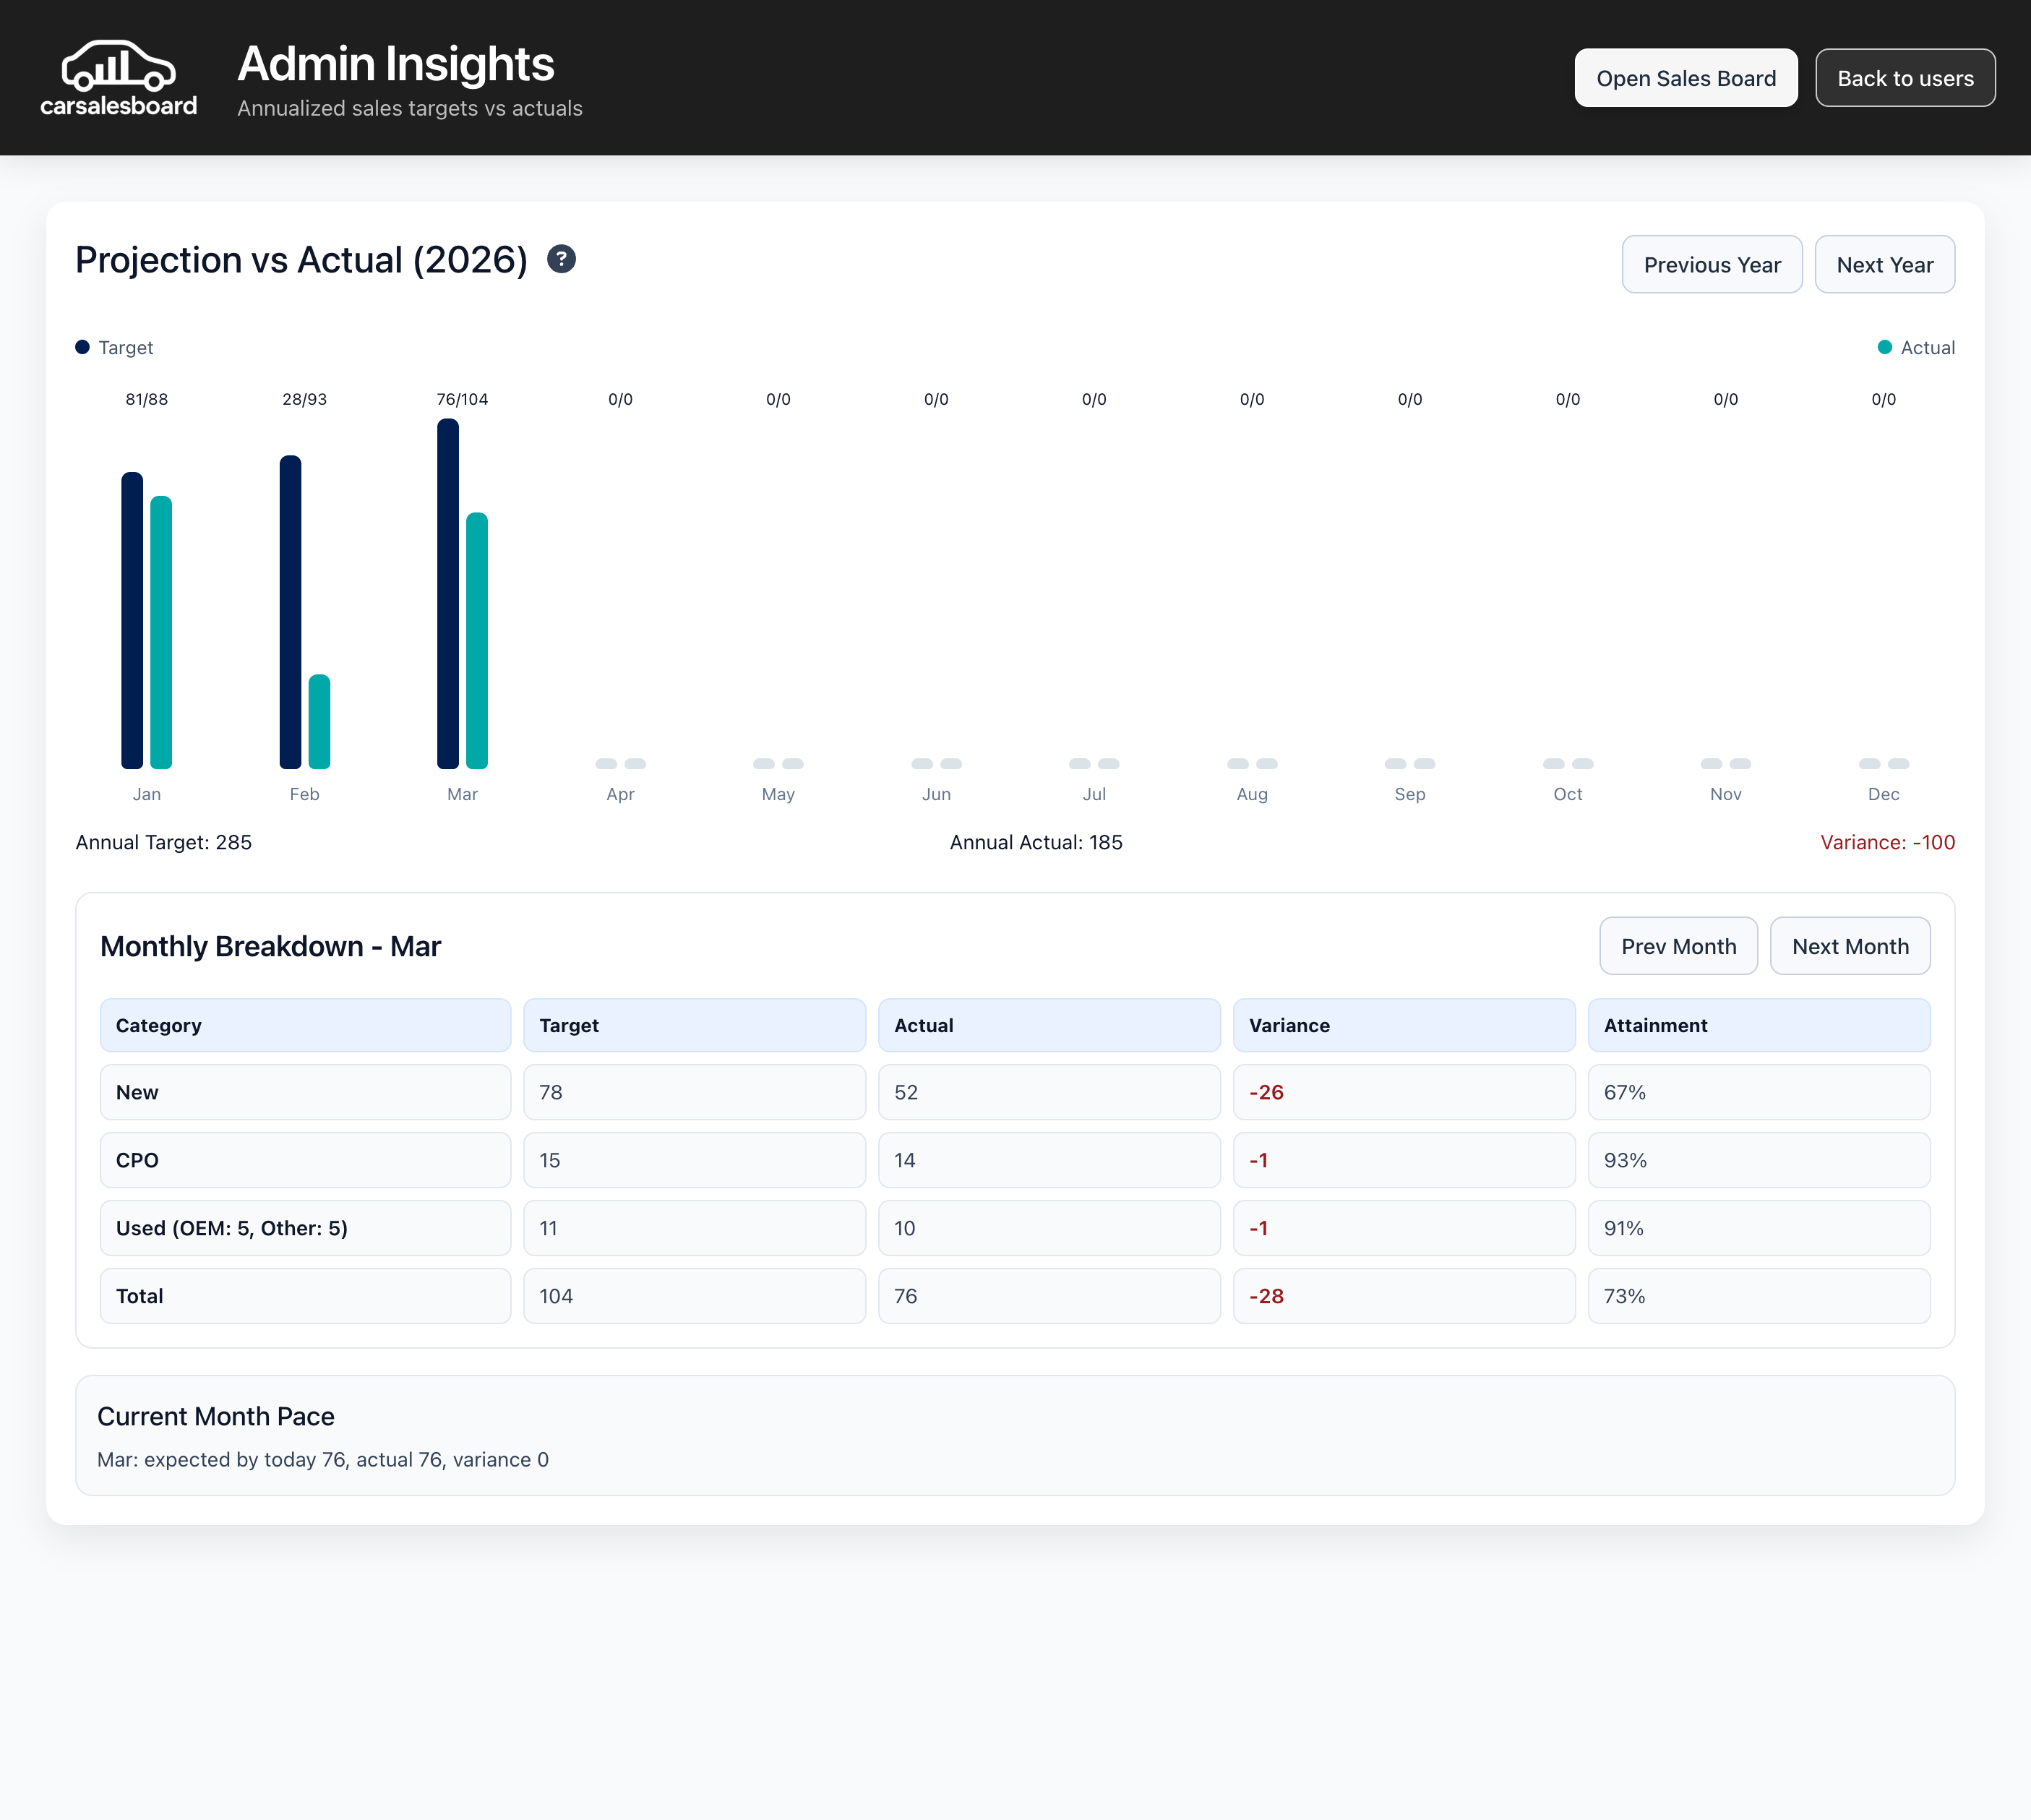Open Prev Month in Monthly Breakdown
Screen dimensions: 2031x1820
[x=1678, y=945]
